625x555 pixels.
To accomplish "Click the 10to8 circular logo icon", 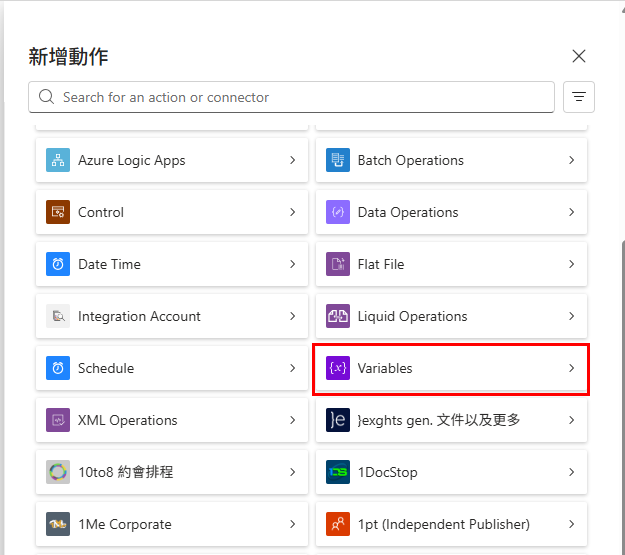I will click(58, 472).
